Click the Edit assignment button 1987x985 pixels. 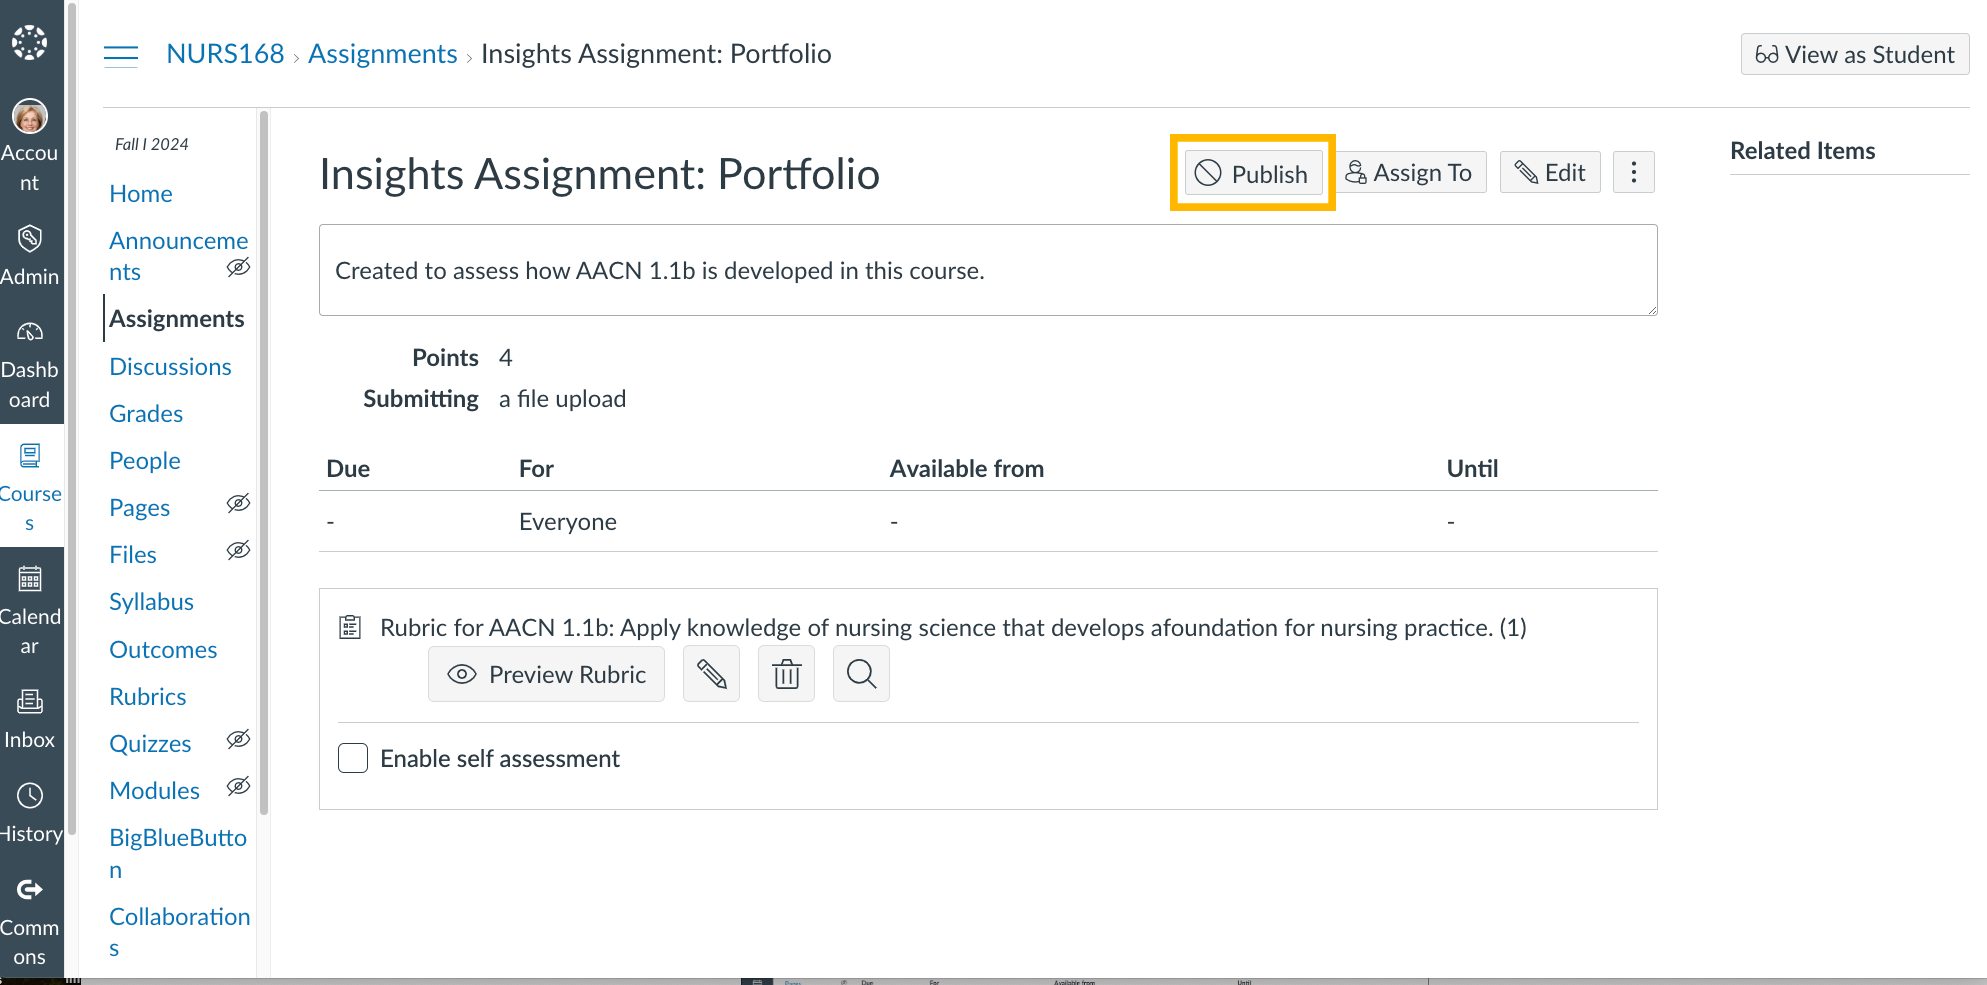(1550, 172)
